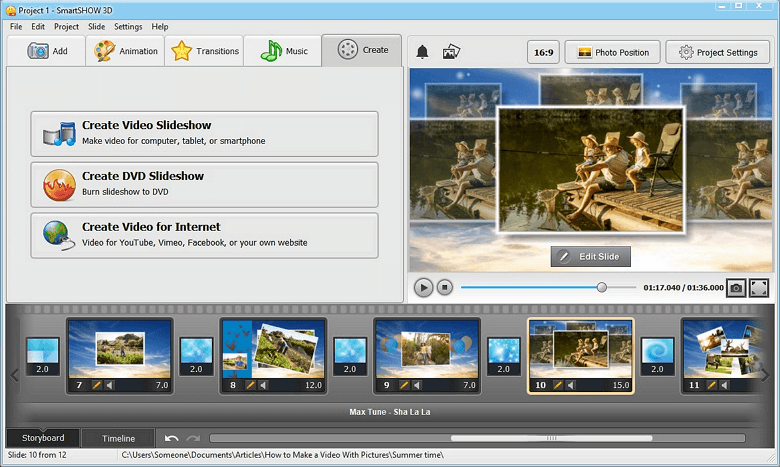Switch to Storyboard view
This screenshot has height=467, width=780.
tap(43, 438)
